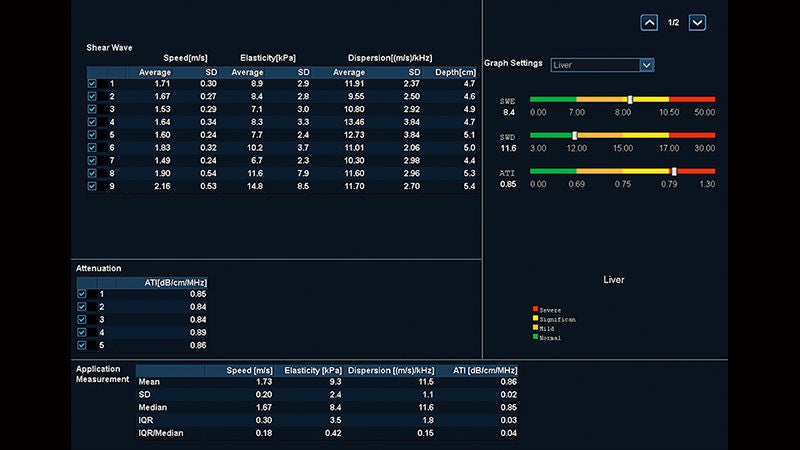Click the SWD scale slider marker

(574, 135)
